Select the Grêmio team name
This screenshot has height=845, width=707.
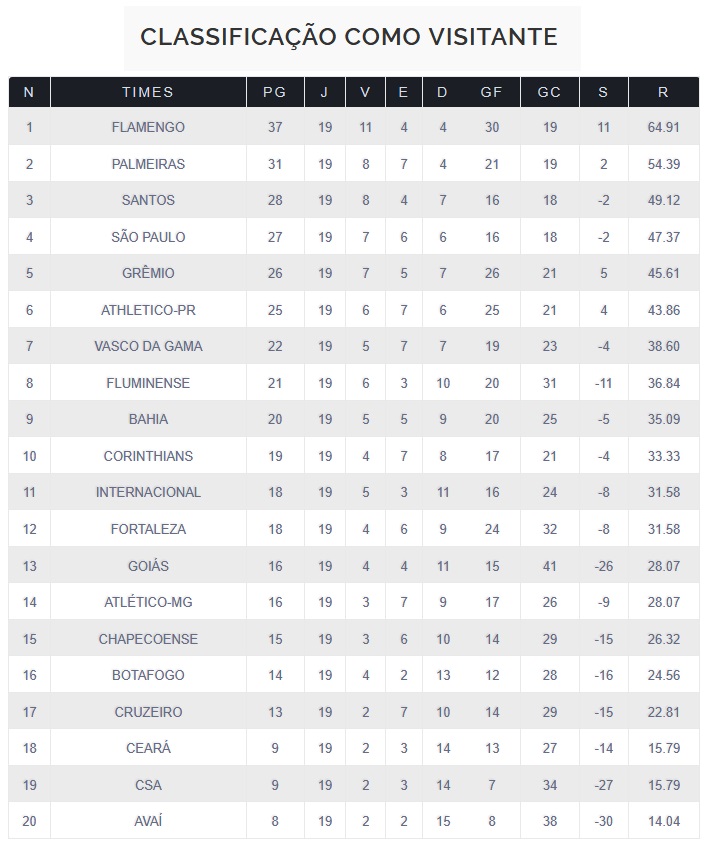148,273
